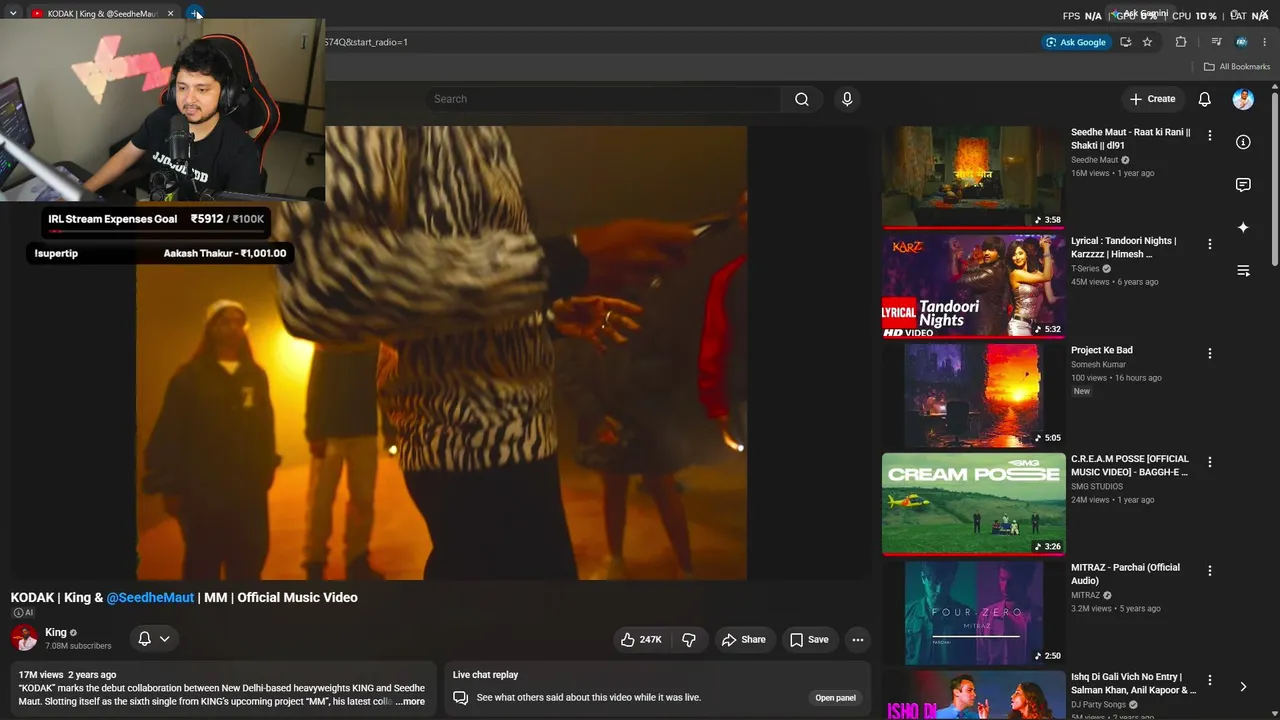Image resolution: width=1280 pixels, height=720 pixels.
Task: Like the KODAK video
Action: [640, 640]
